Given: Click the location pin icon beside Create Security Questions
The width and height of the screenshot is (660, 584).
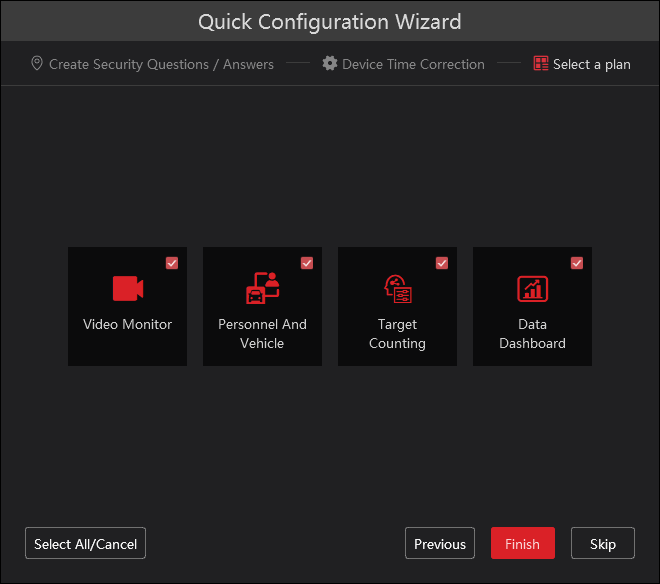Looking at the screenshot, I should [37, 64].
